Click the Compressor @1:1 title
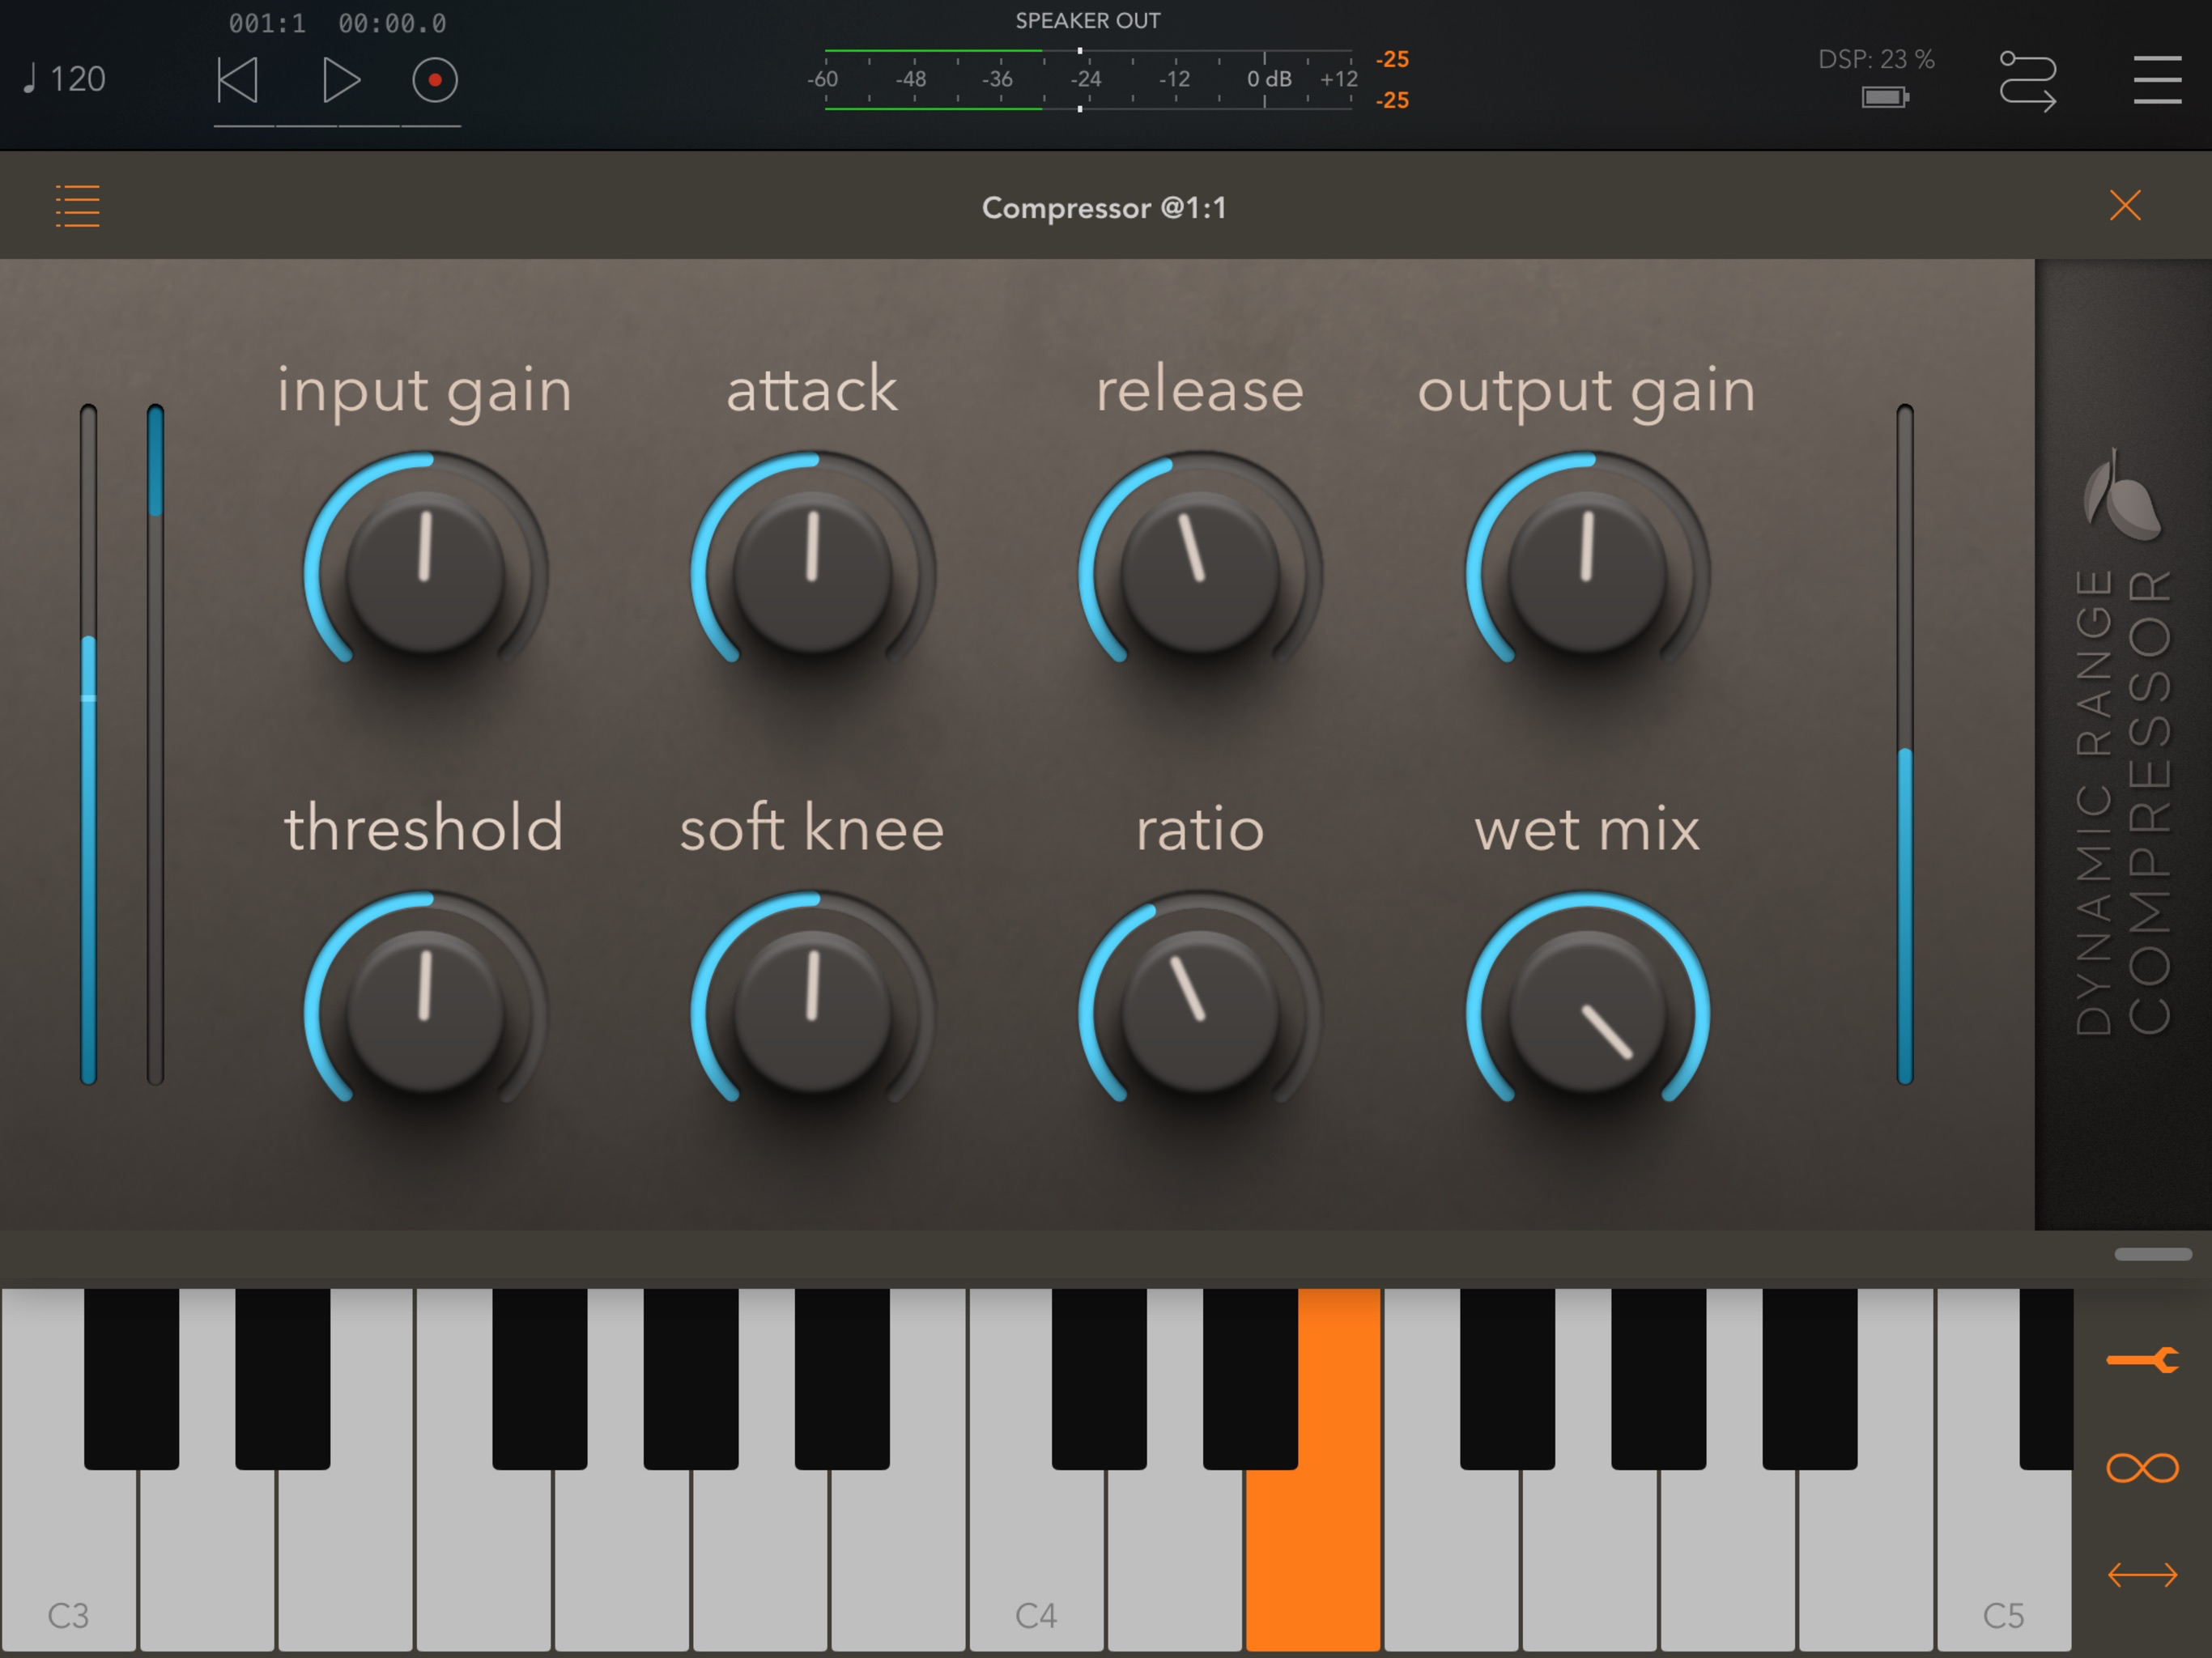This screenshot has width=2212, height=1658. click(1104, 208)
